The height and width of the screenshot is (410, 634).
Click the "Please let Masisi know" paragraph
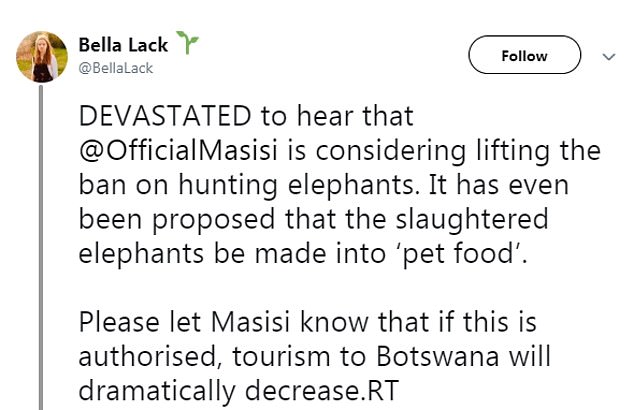pyautogui.click(x=315, y=357)
